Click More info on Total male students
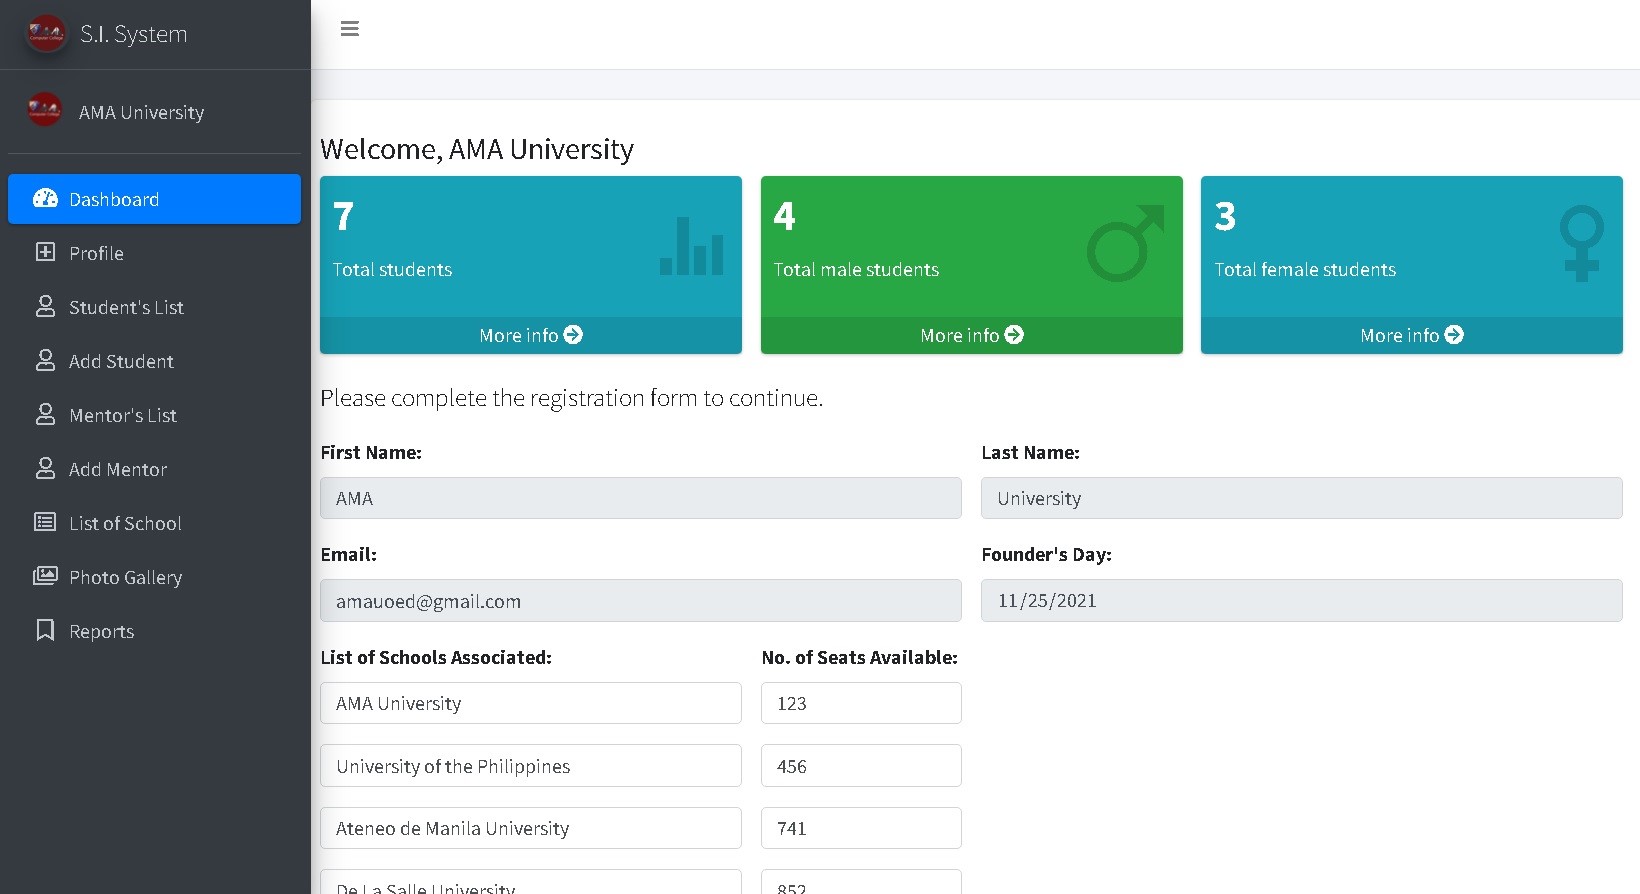Viewport: 1640px width, 894px height. (x=971, y=335)
